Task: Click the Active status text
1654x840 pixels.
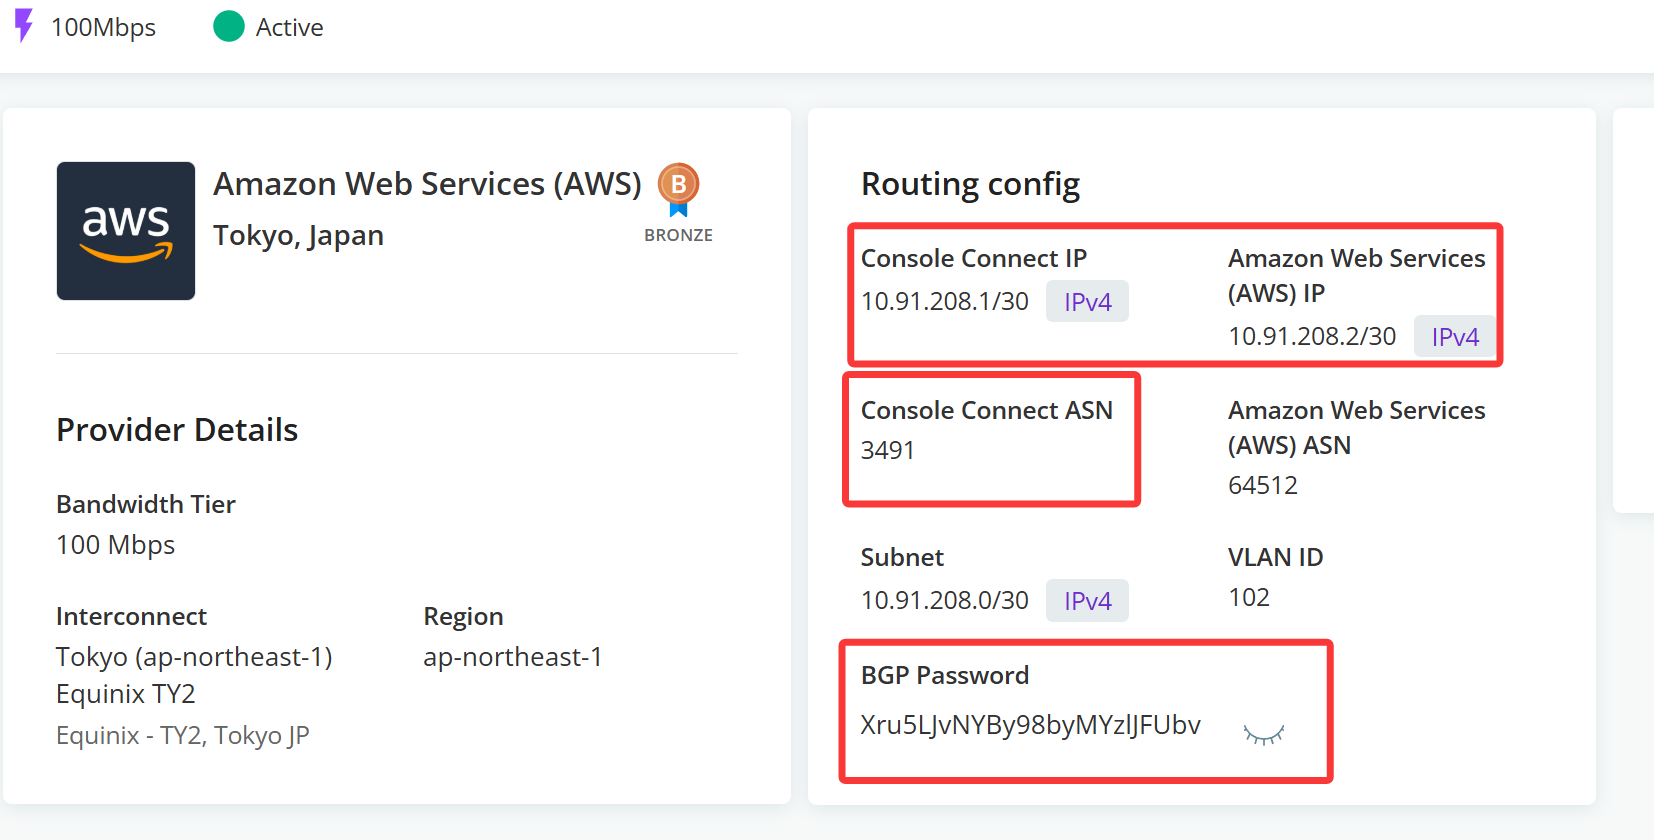Action: (289, 27)
